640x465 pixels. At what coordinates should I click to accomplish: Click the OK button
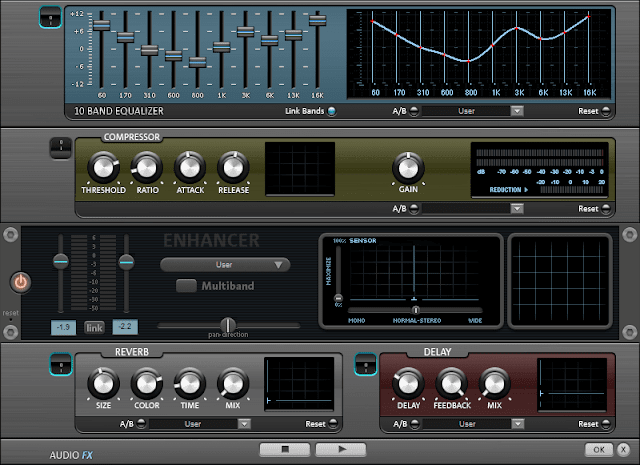[x=599, y=449]
